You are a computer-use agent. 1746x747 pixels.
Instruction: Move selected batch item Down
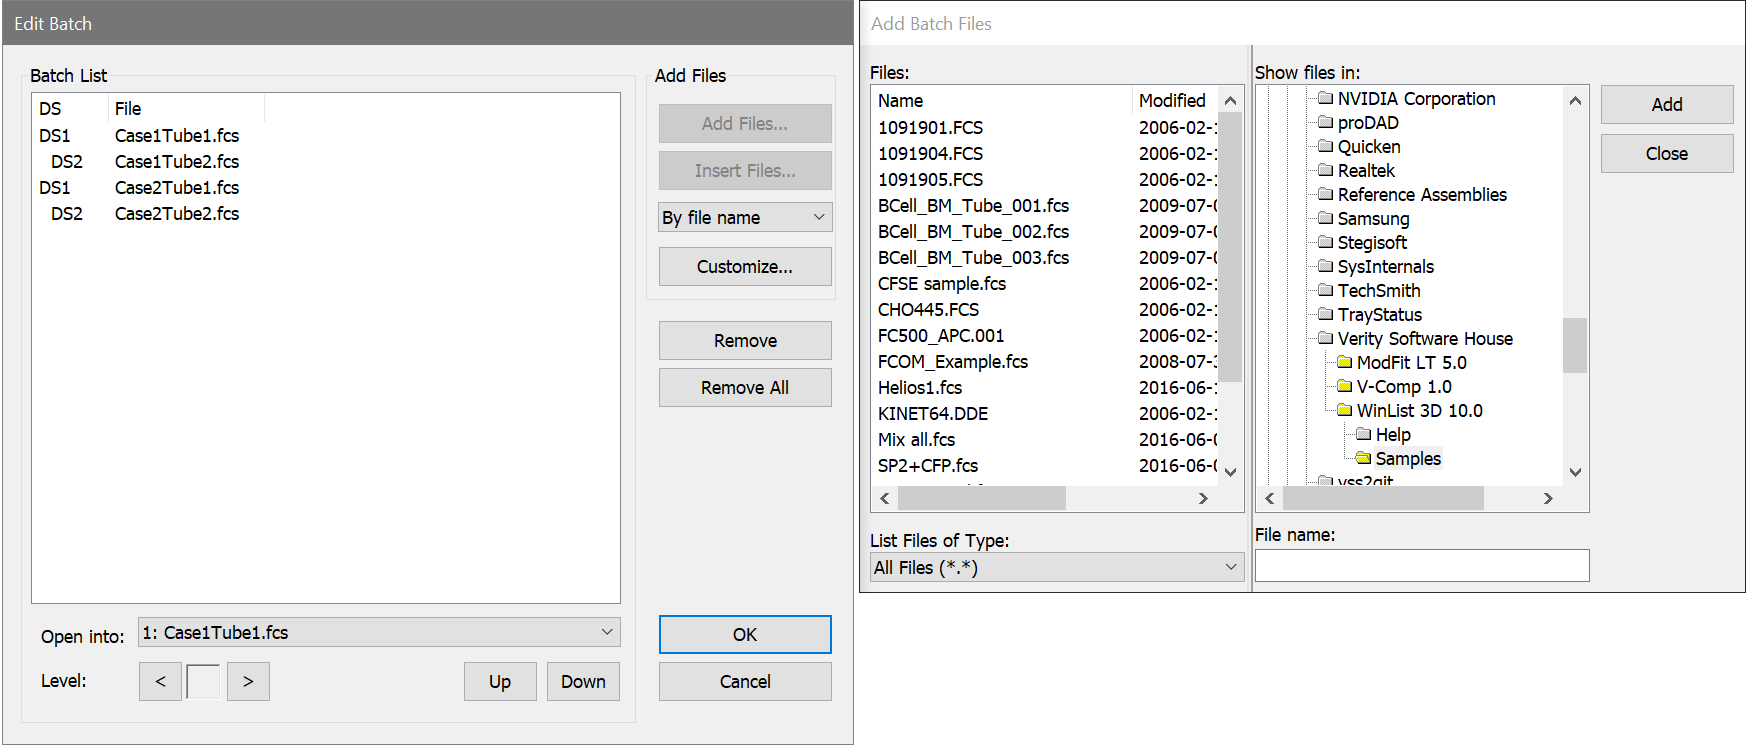(583, 682)
